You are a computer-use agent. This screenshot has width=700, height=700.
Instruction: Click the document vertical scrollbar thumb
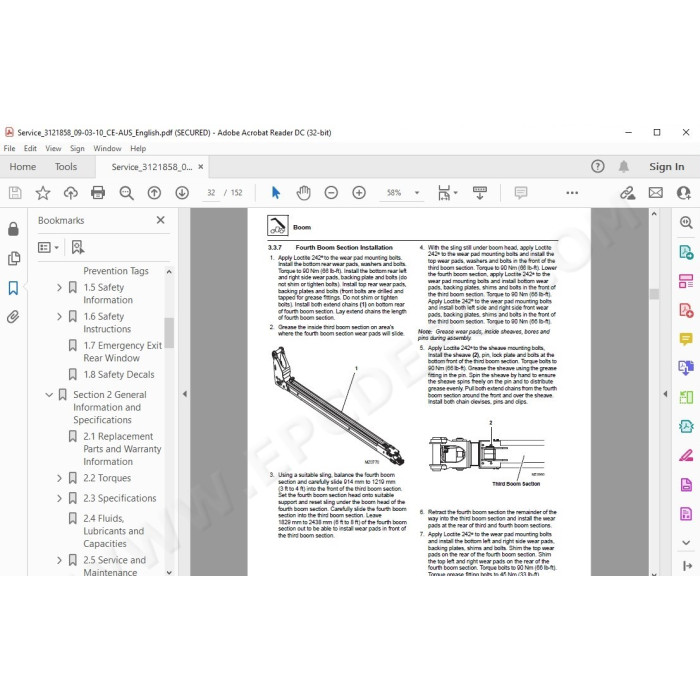click(x=654, y=294)
